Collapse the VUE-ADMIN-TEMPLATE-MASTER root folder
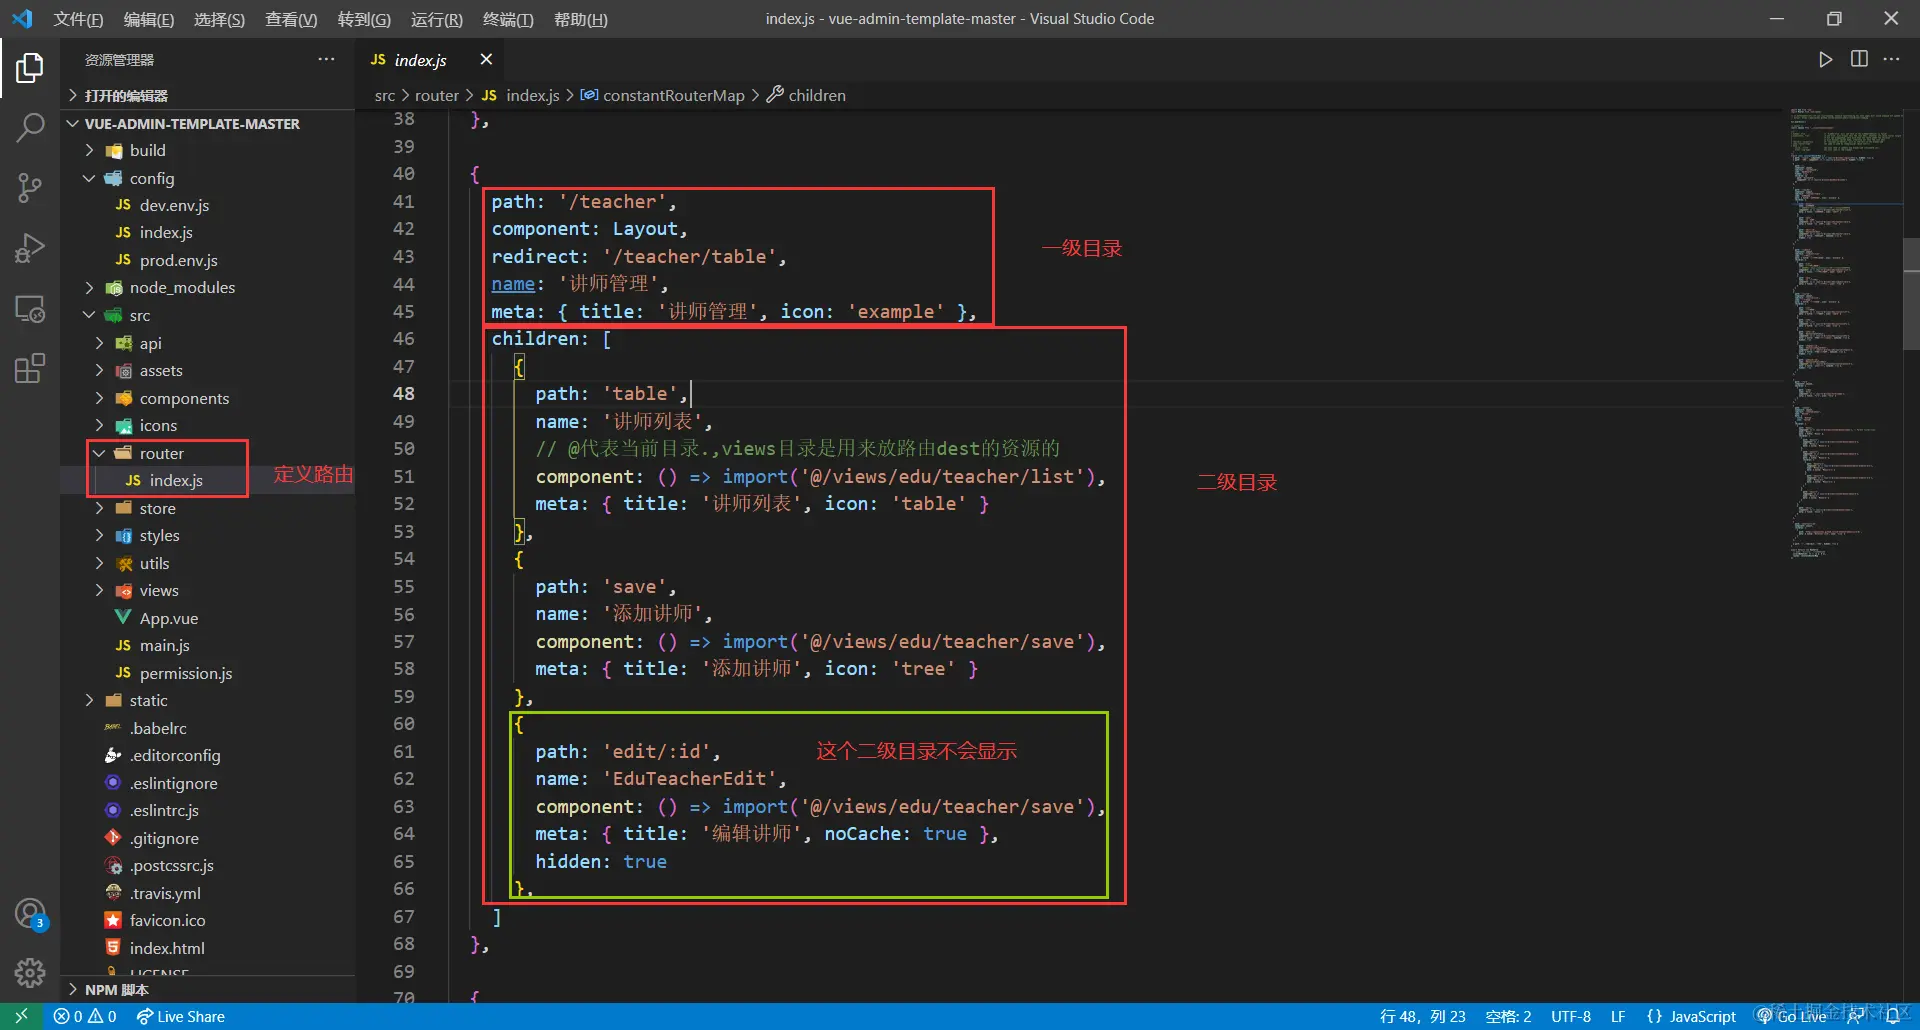The image size is (1920, 1030). pos(207,124)
